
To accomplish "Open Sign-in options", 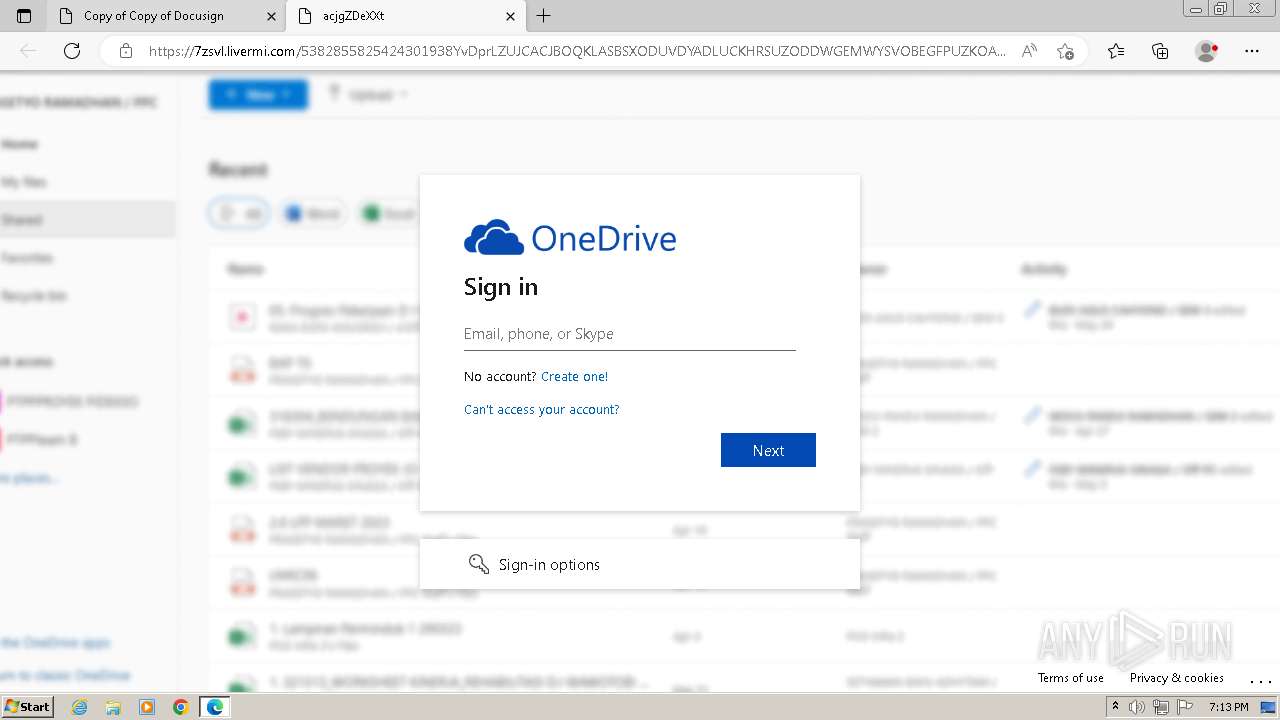I will coord(640,564).
